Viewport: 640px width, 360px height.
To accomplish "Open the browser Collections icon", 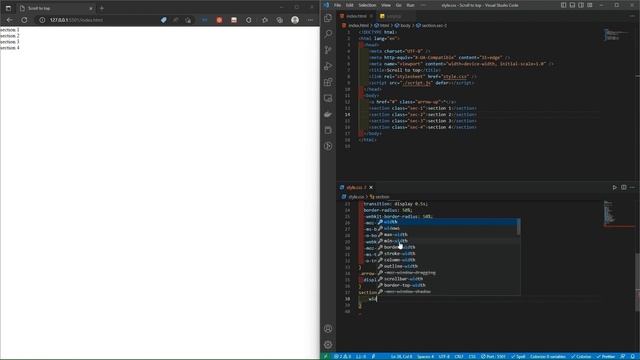I will click(280, 20).
